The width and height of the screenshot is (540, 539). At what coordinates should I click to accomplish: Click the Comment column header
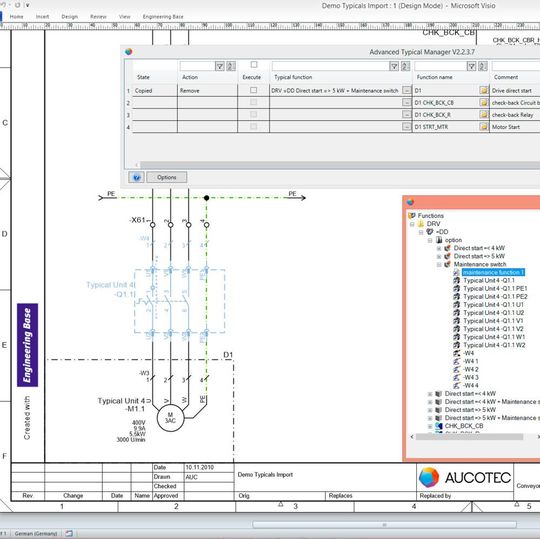click(506, 77)
